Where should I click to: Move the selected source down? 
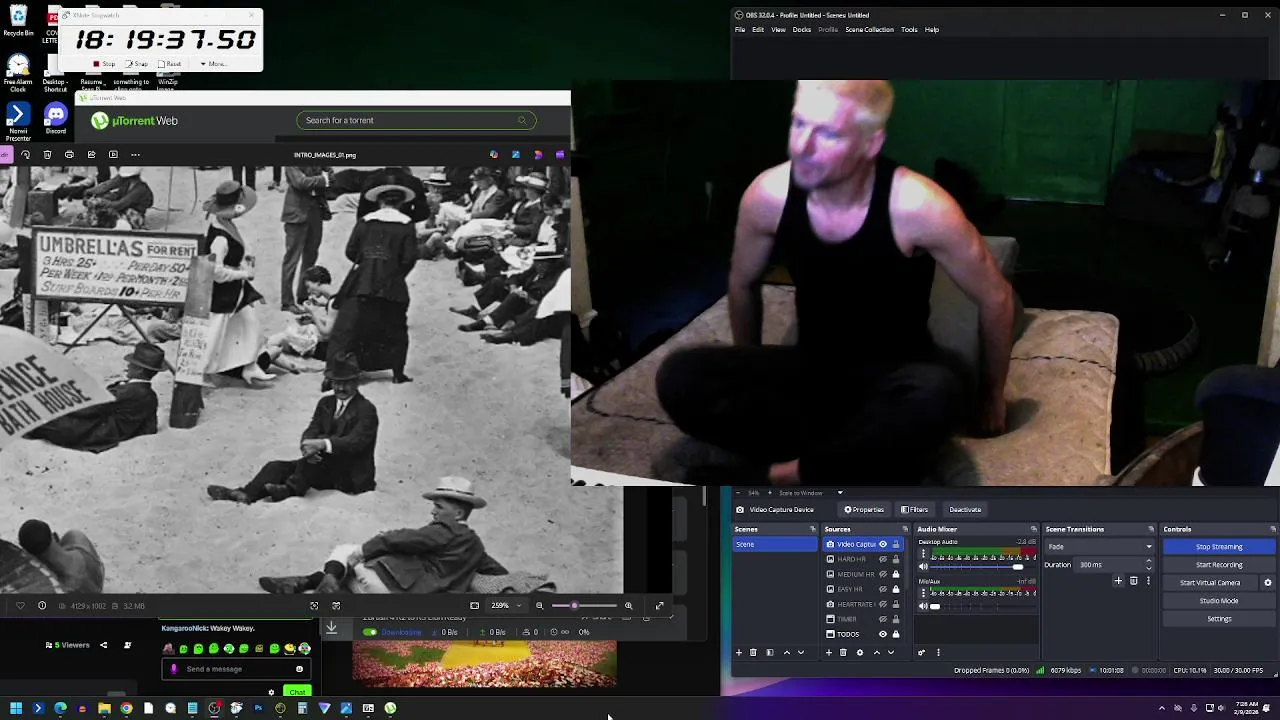click(891, 652)
